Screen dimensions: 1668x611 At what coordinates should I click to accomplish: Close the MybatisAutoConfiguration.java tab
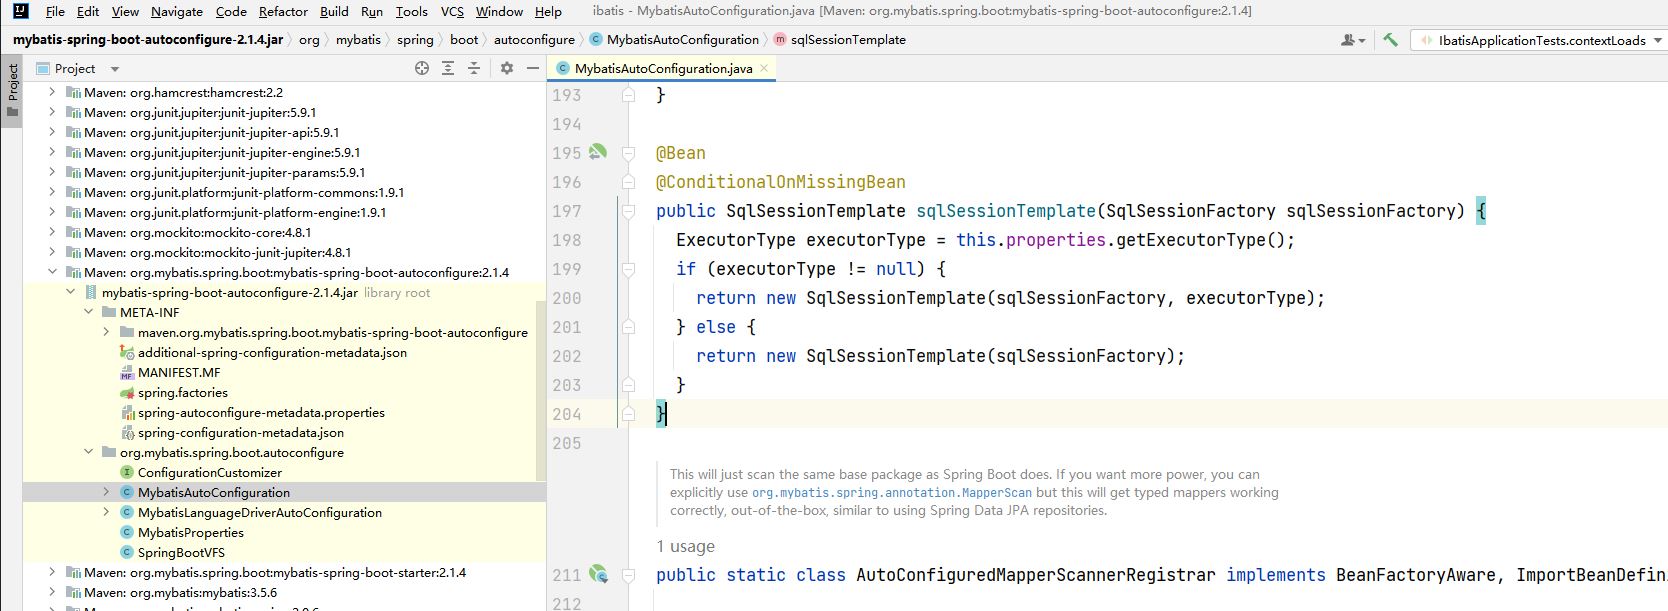[x=764, y=68]
